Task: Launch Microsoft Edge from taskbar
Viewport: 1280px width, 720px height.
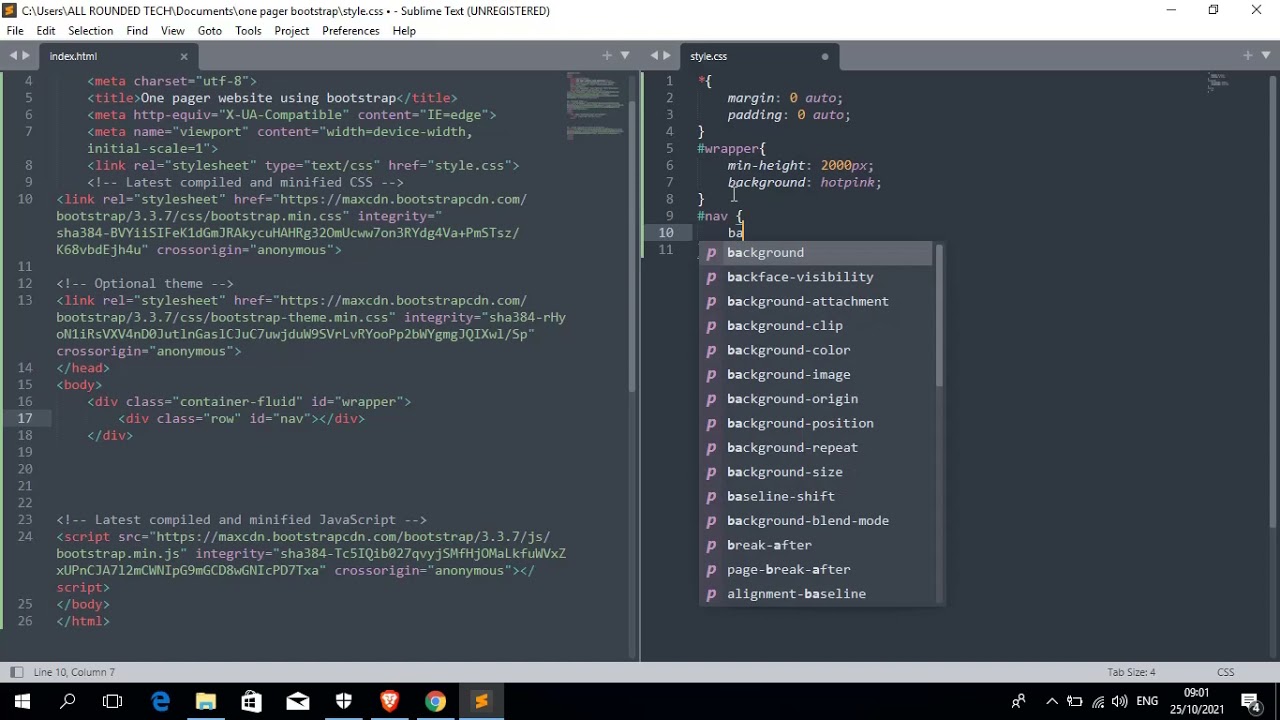Action: [160, 702]
